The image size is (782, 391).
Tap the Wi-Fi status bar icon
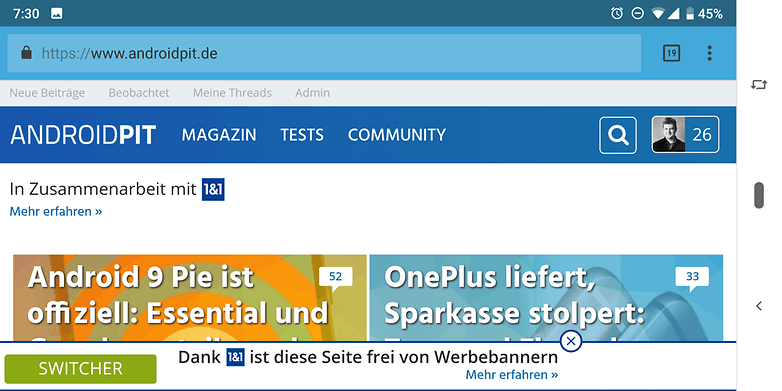657,13
